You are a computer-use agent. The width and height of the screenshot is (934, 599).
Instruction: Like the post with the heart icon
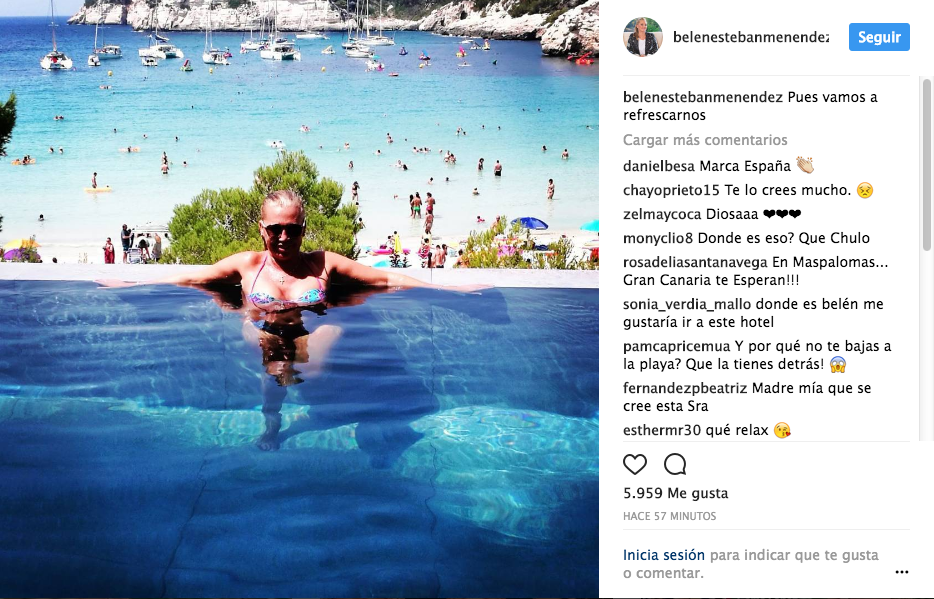click(x=635, y=464)
